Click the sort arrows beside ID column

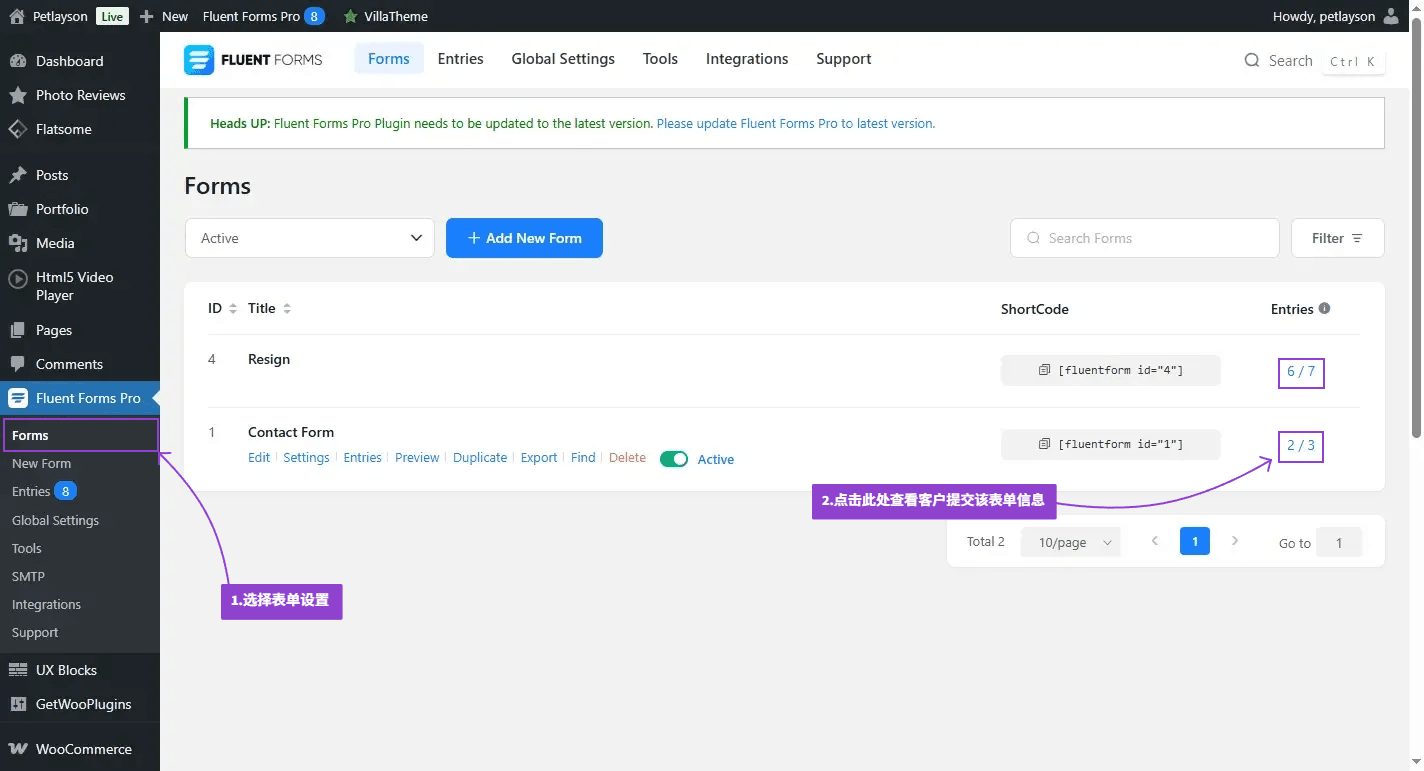pyautogui.click(x=233, y=309)
